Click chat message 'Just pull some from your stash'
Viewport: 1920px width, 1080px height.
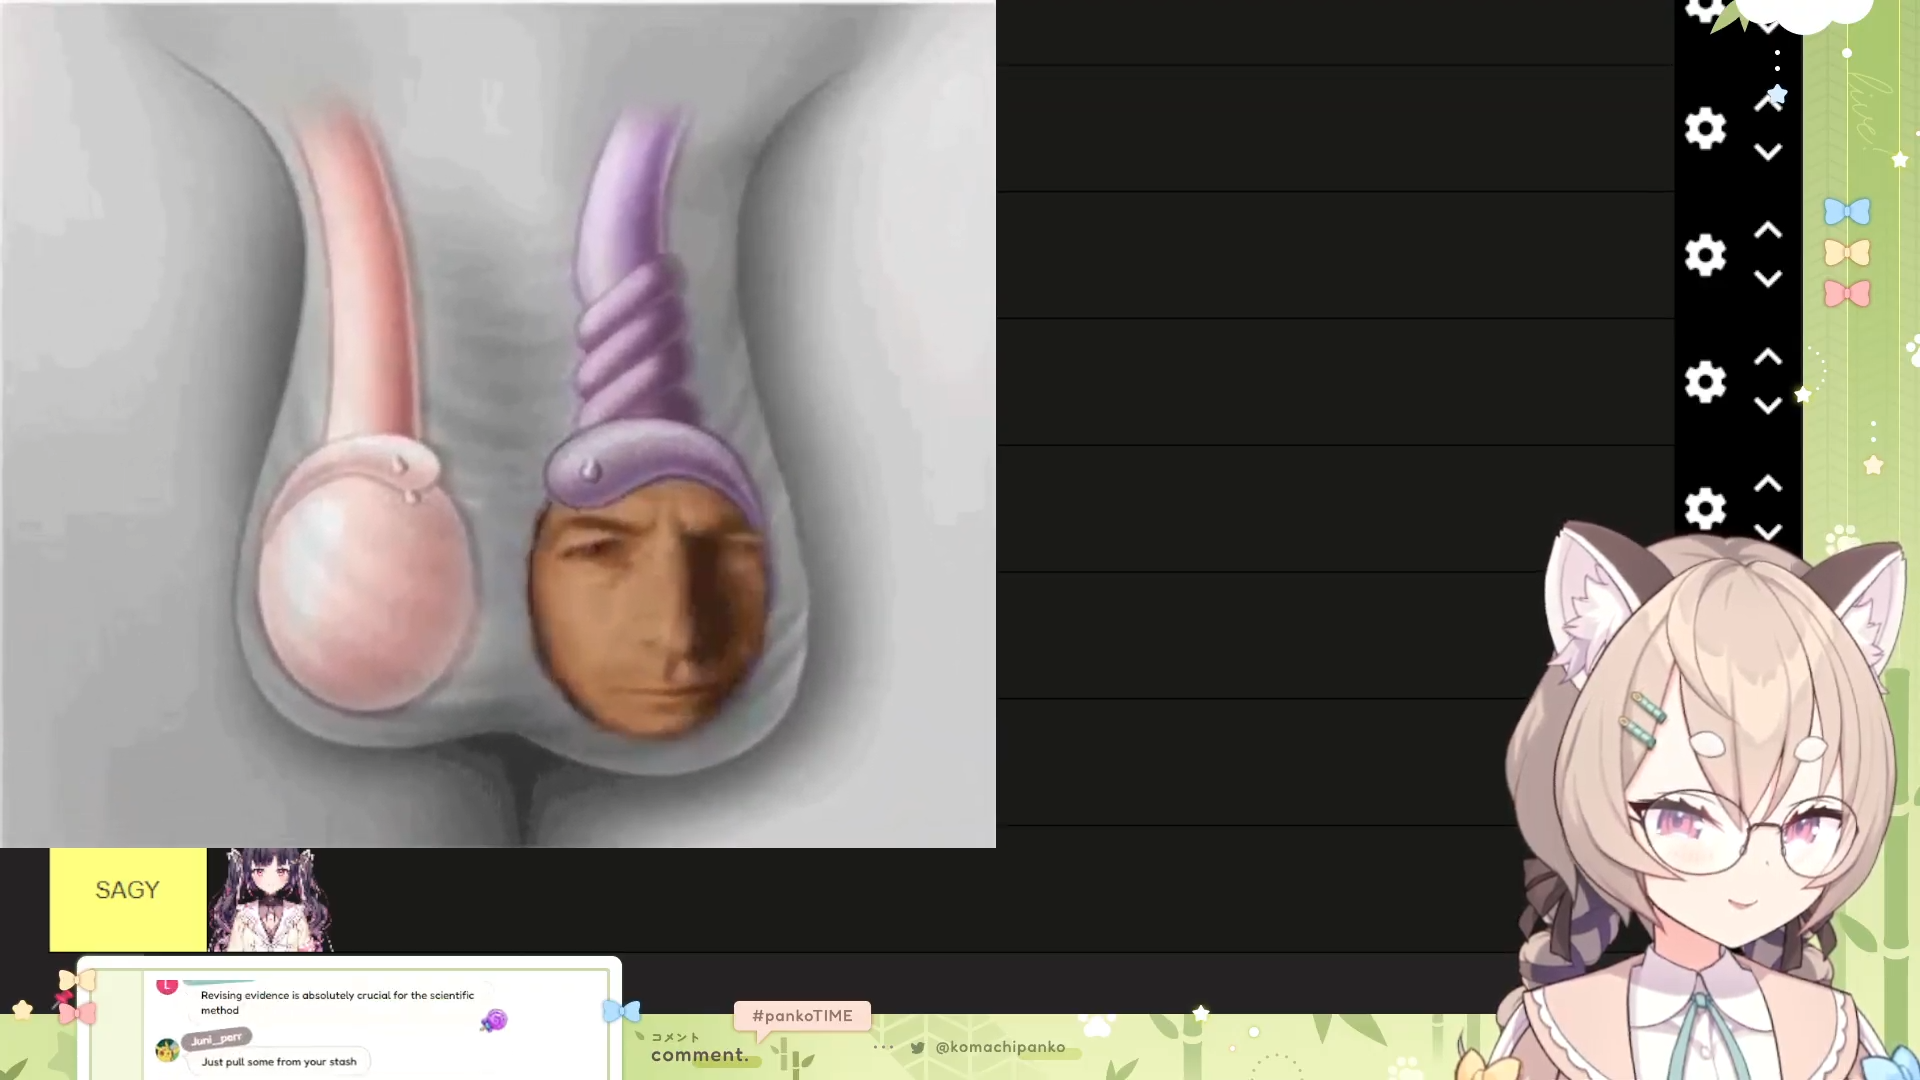click(x=279, y=1062)
